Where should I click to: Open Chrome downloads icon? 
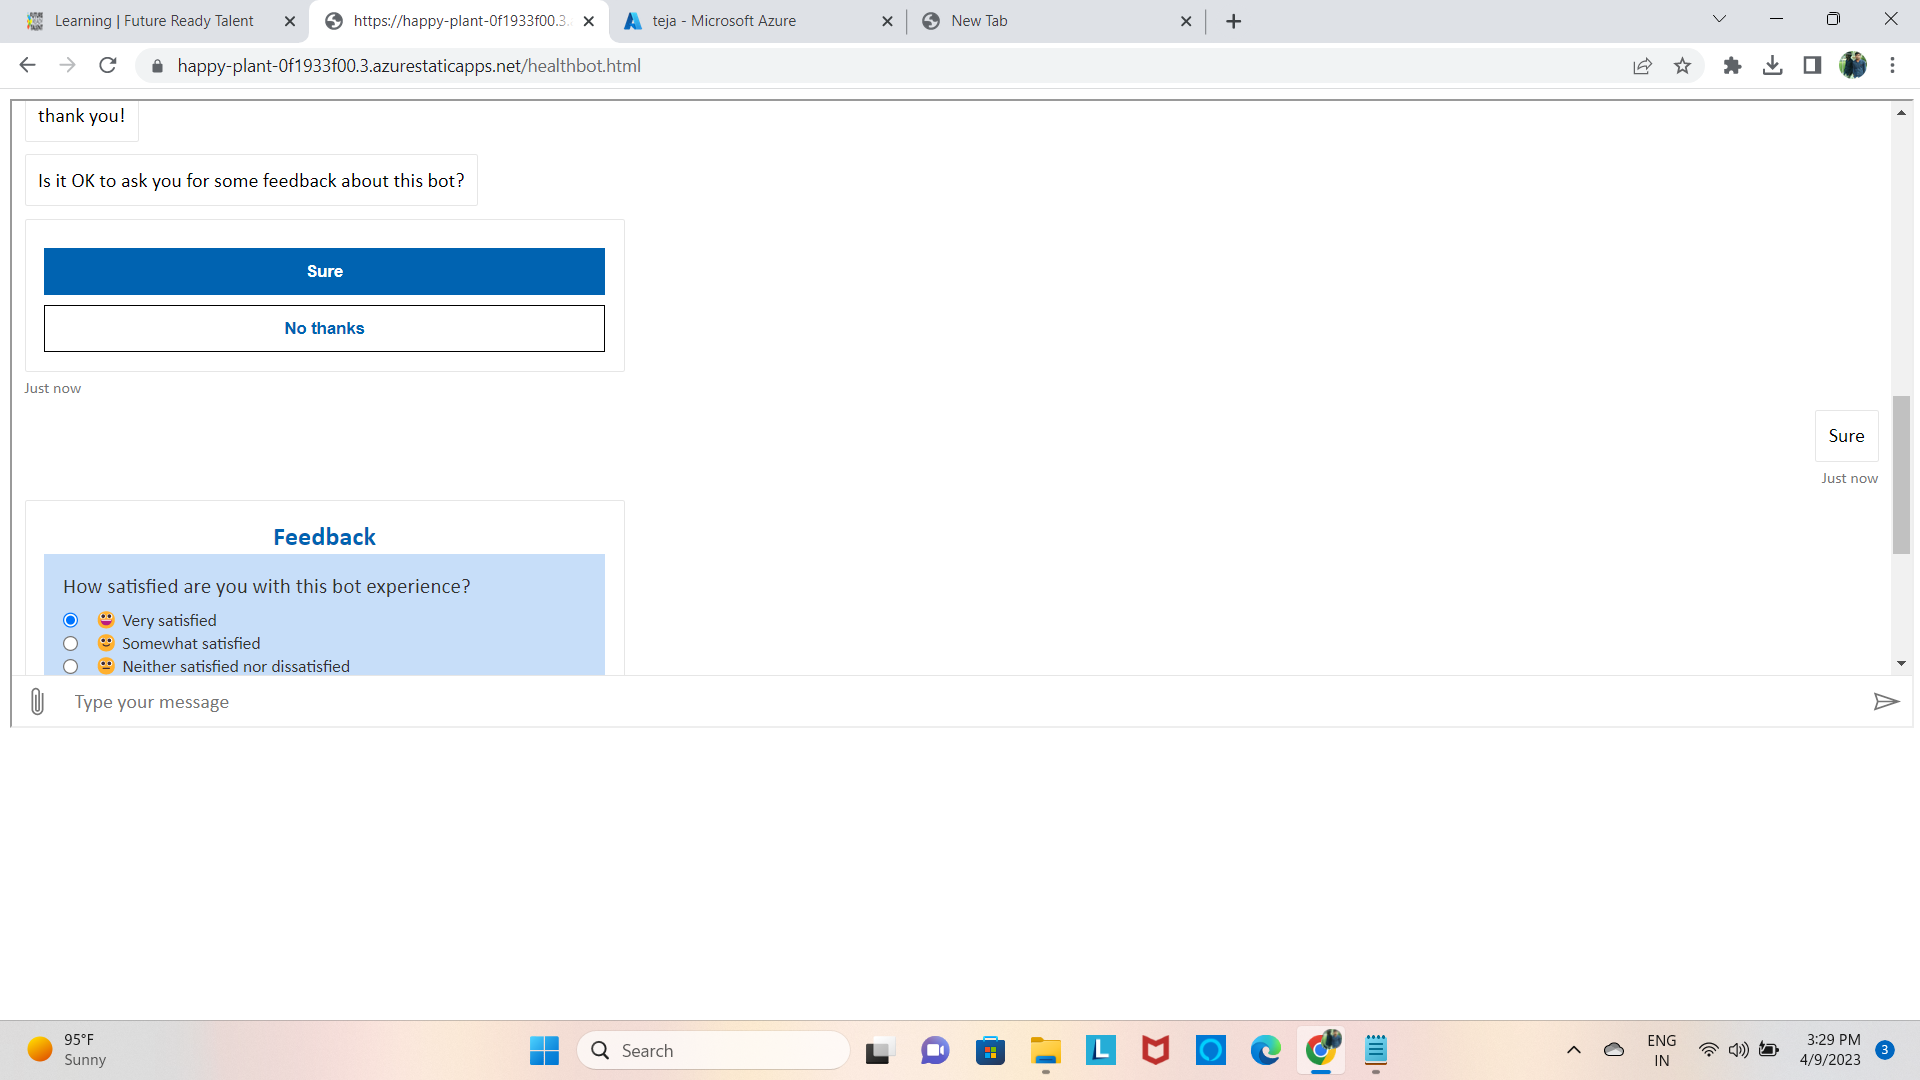coord(1772,66)
